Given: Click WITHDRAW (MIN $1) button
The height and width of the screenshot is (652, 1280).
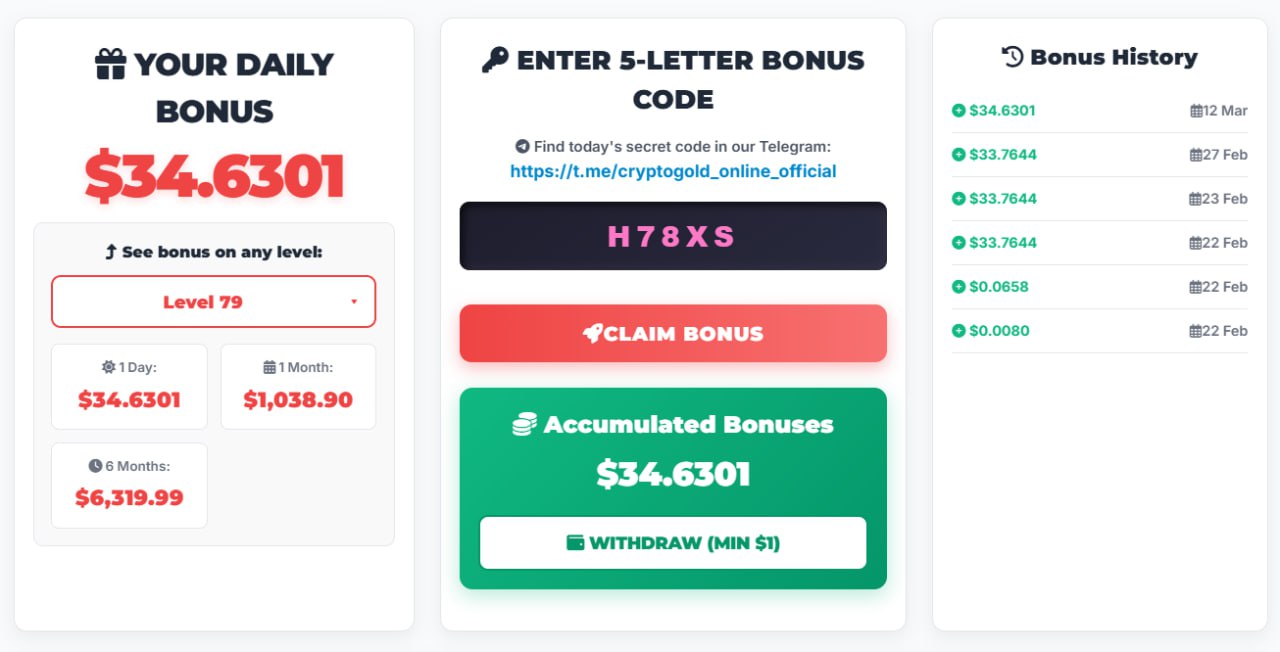Looking at the screenshot, I should [x=673, y=543].
